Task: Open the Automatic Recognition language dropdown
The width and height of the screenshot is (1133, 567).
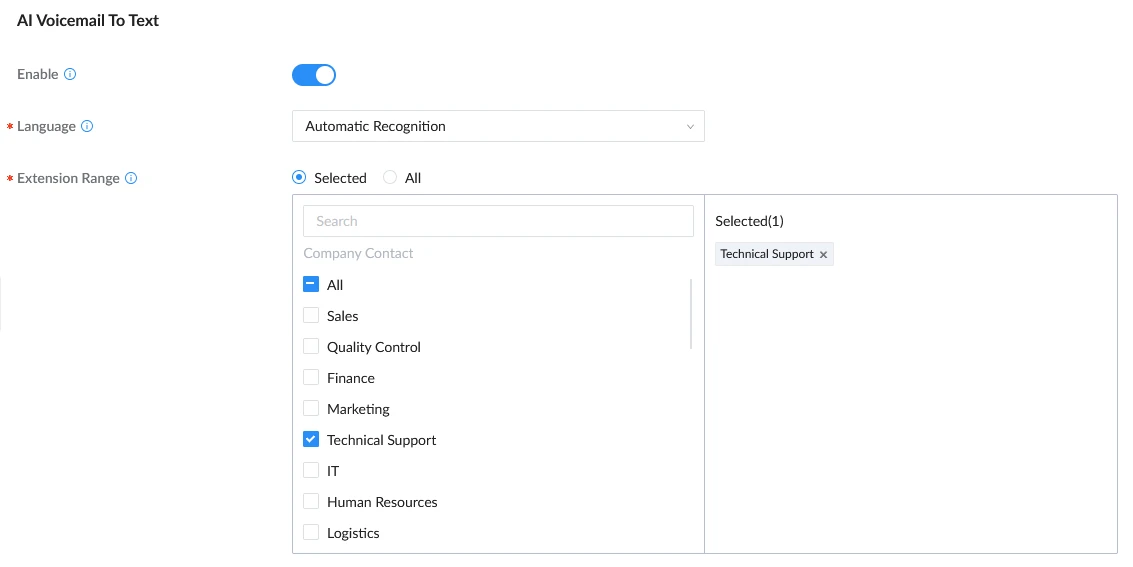Action: tap(498, 126)
